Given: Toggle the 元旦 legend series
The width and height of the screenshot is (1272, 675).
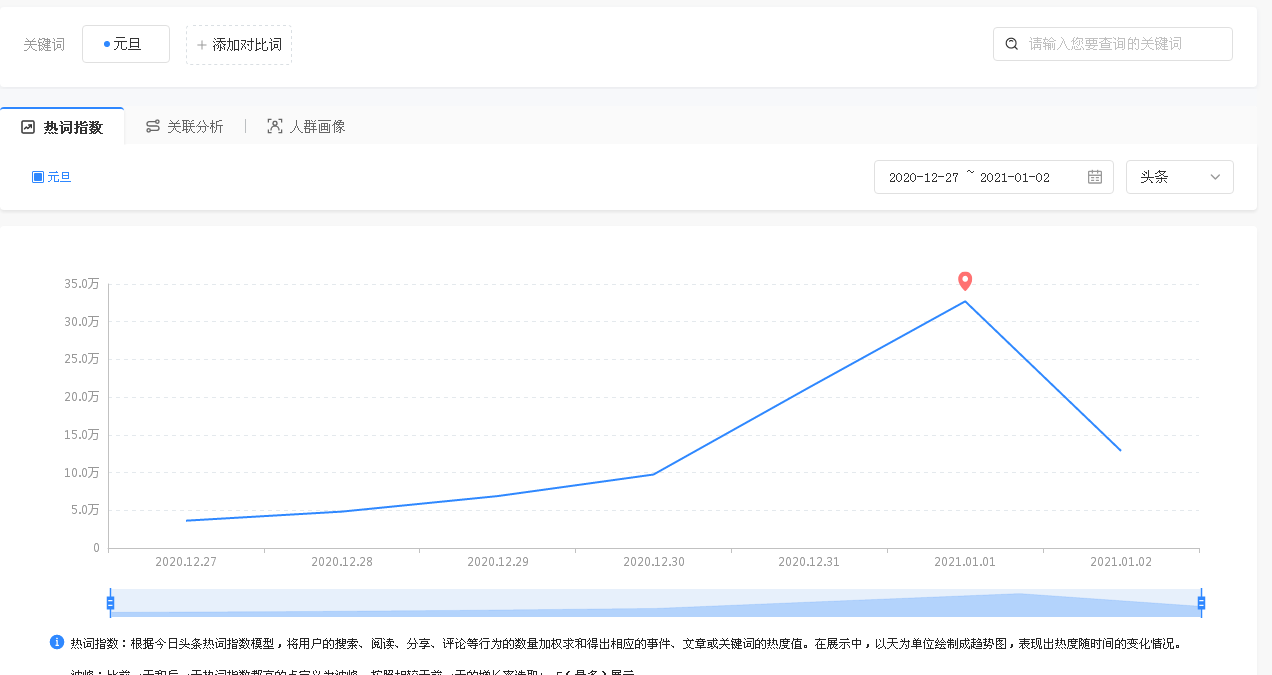Looking at the screenshot, I should (x=52, y=177).
